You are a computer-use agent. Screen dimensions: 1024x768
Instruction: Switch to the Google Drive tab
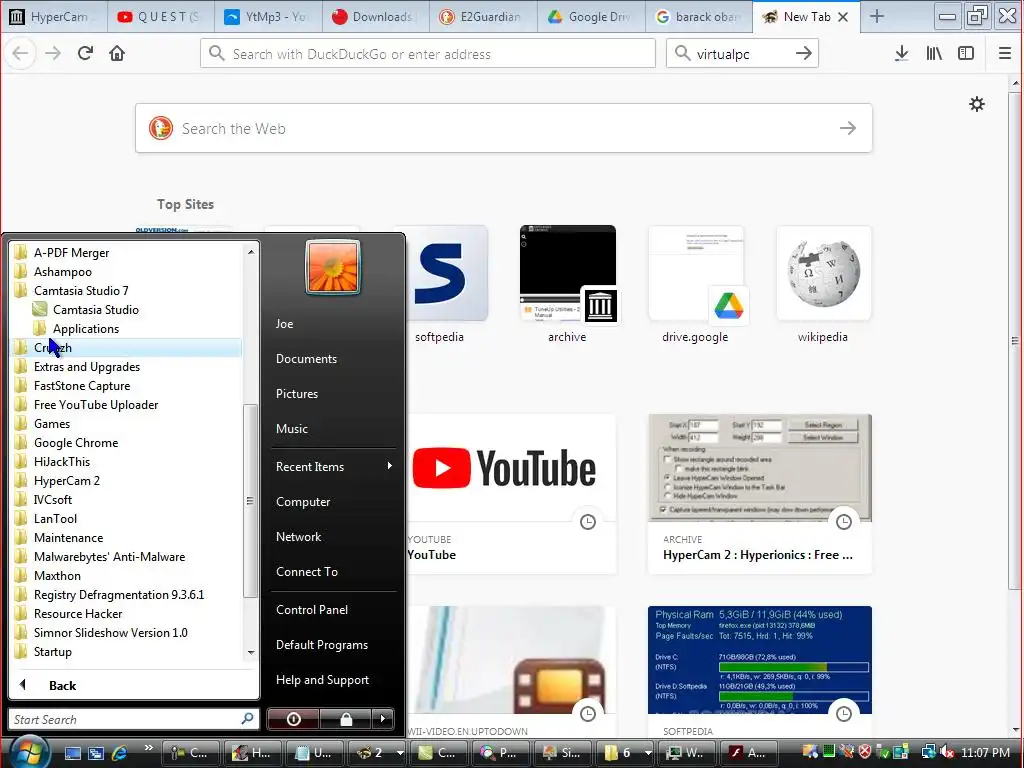[x=591, y=17]
